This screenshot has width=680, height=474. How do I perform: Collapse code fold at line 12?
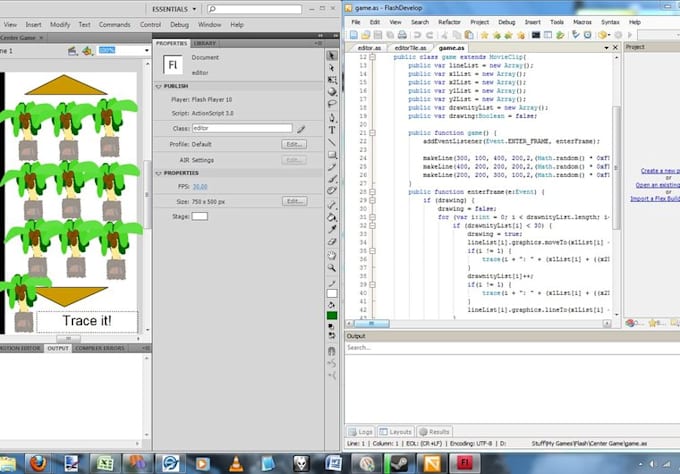click(373, 57)
